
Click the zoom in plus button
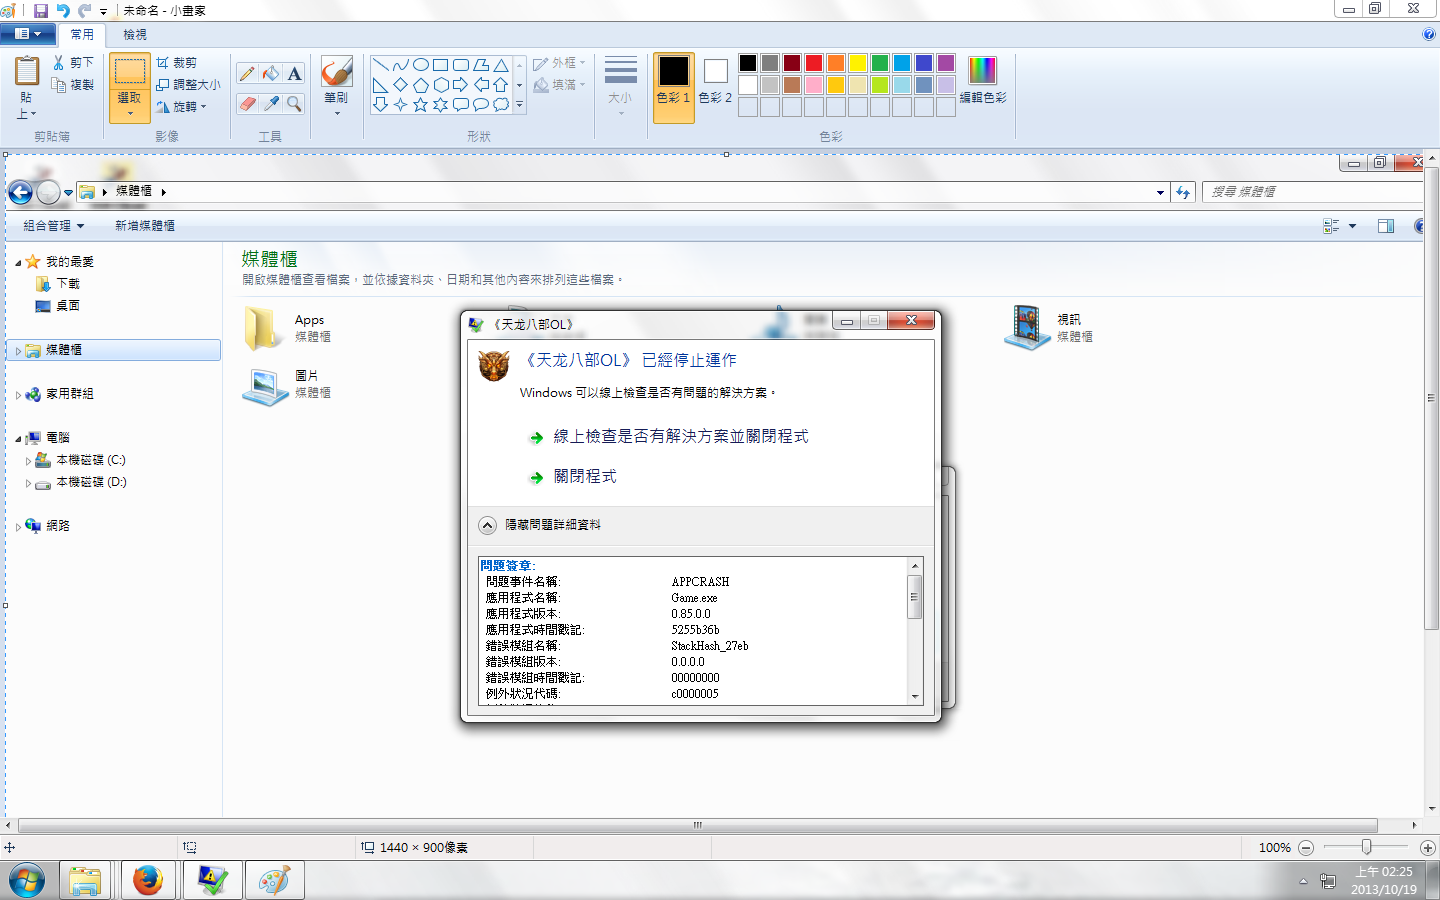click(x=1428, y=848)
